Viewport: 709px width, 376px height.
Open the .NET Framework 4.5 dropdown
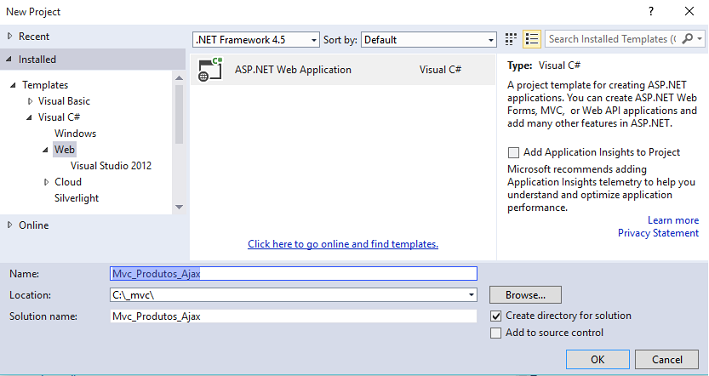tap(256, 40)
